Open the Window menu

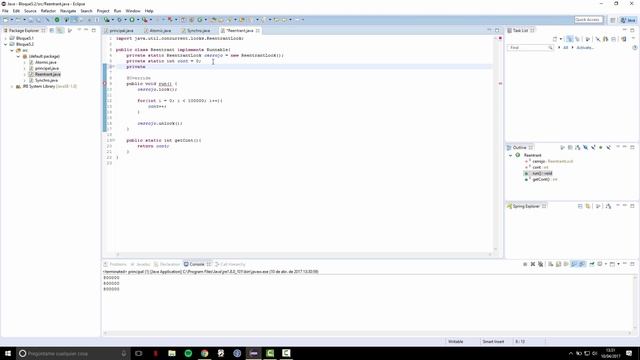[133, 11]
